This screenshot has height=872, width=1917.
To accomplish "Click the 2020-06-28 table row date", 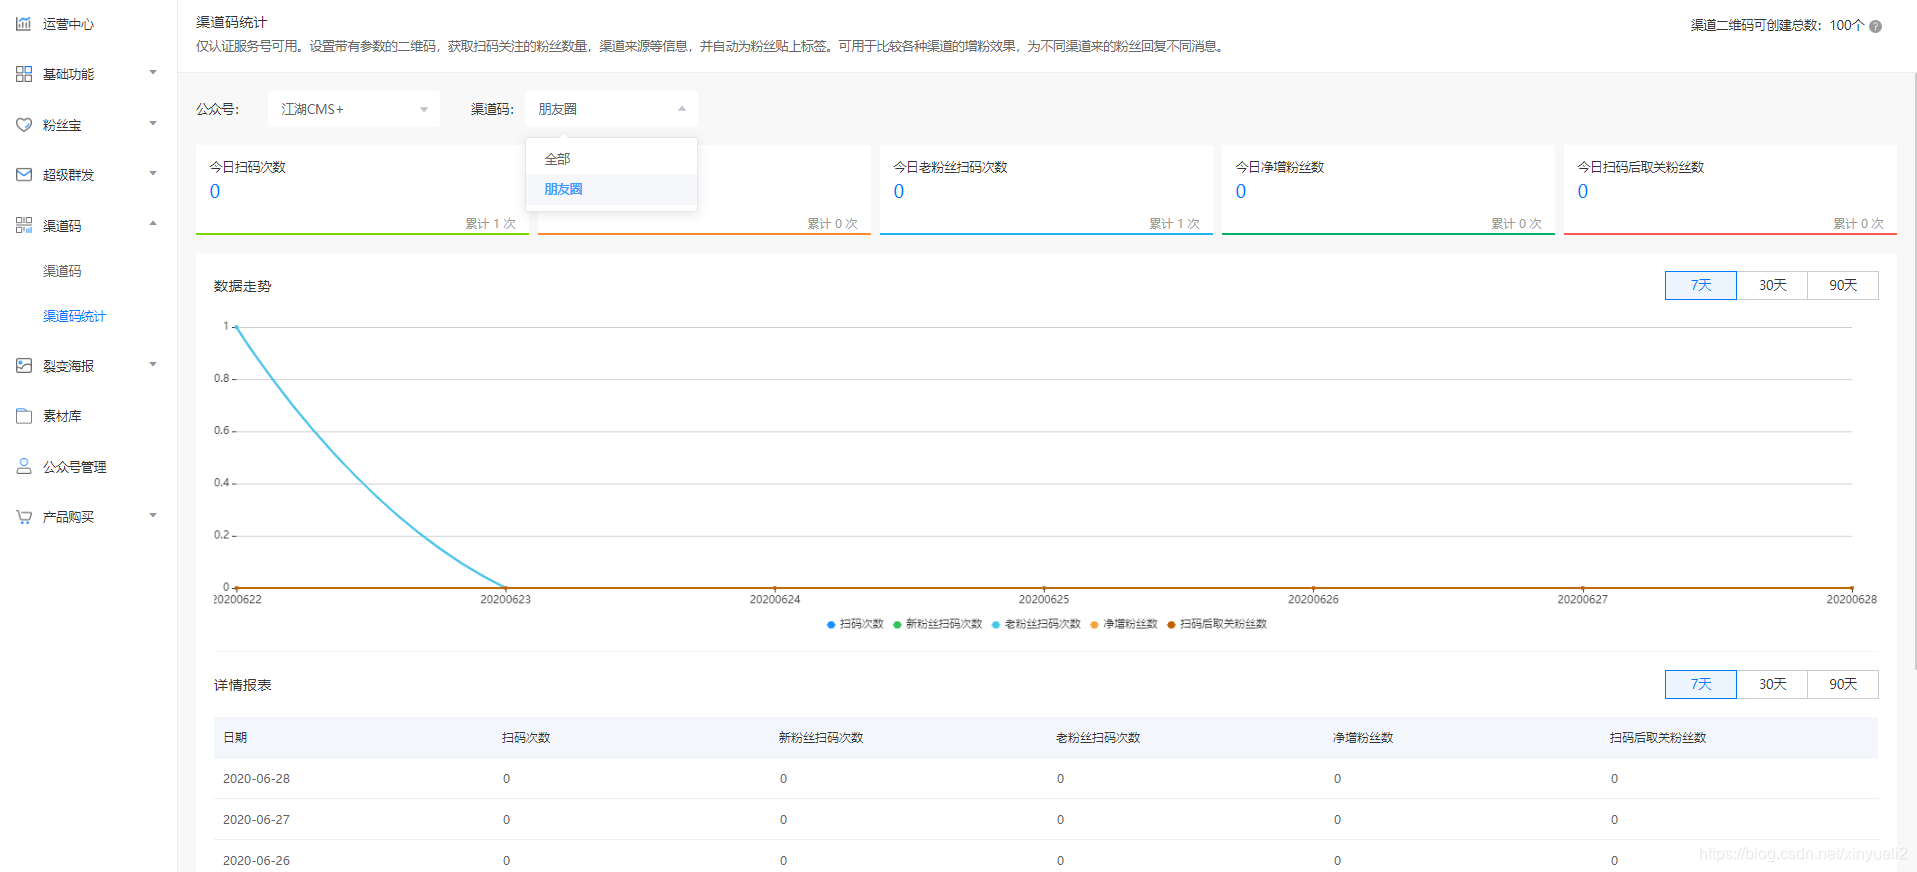I will point(256,778).
